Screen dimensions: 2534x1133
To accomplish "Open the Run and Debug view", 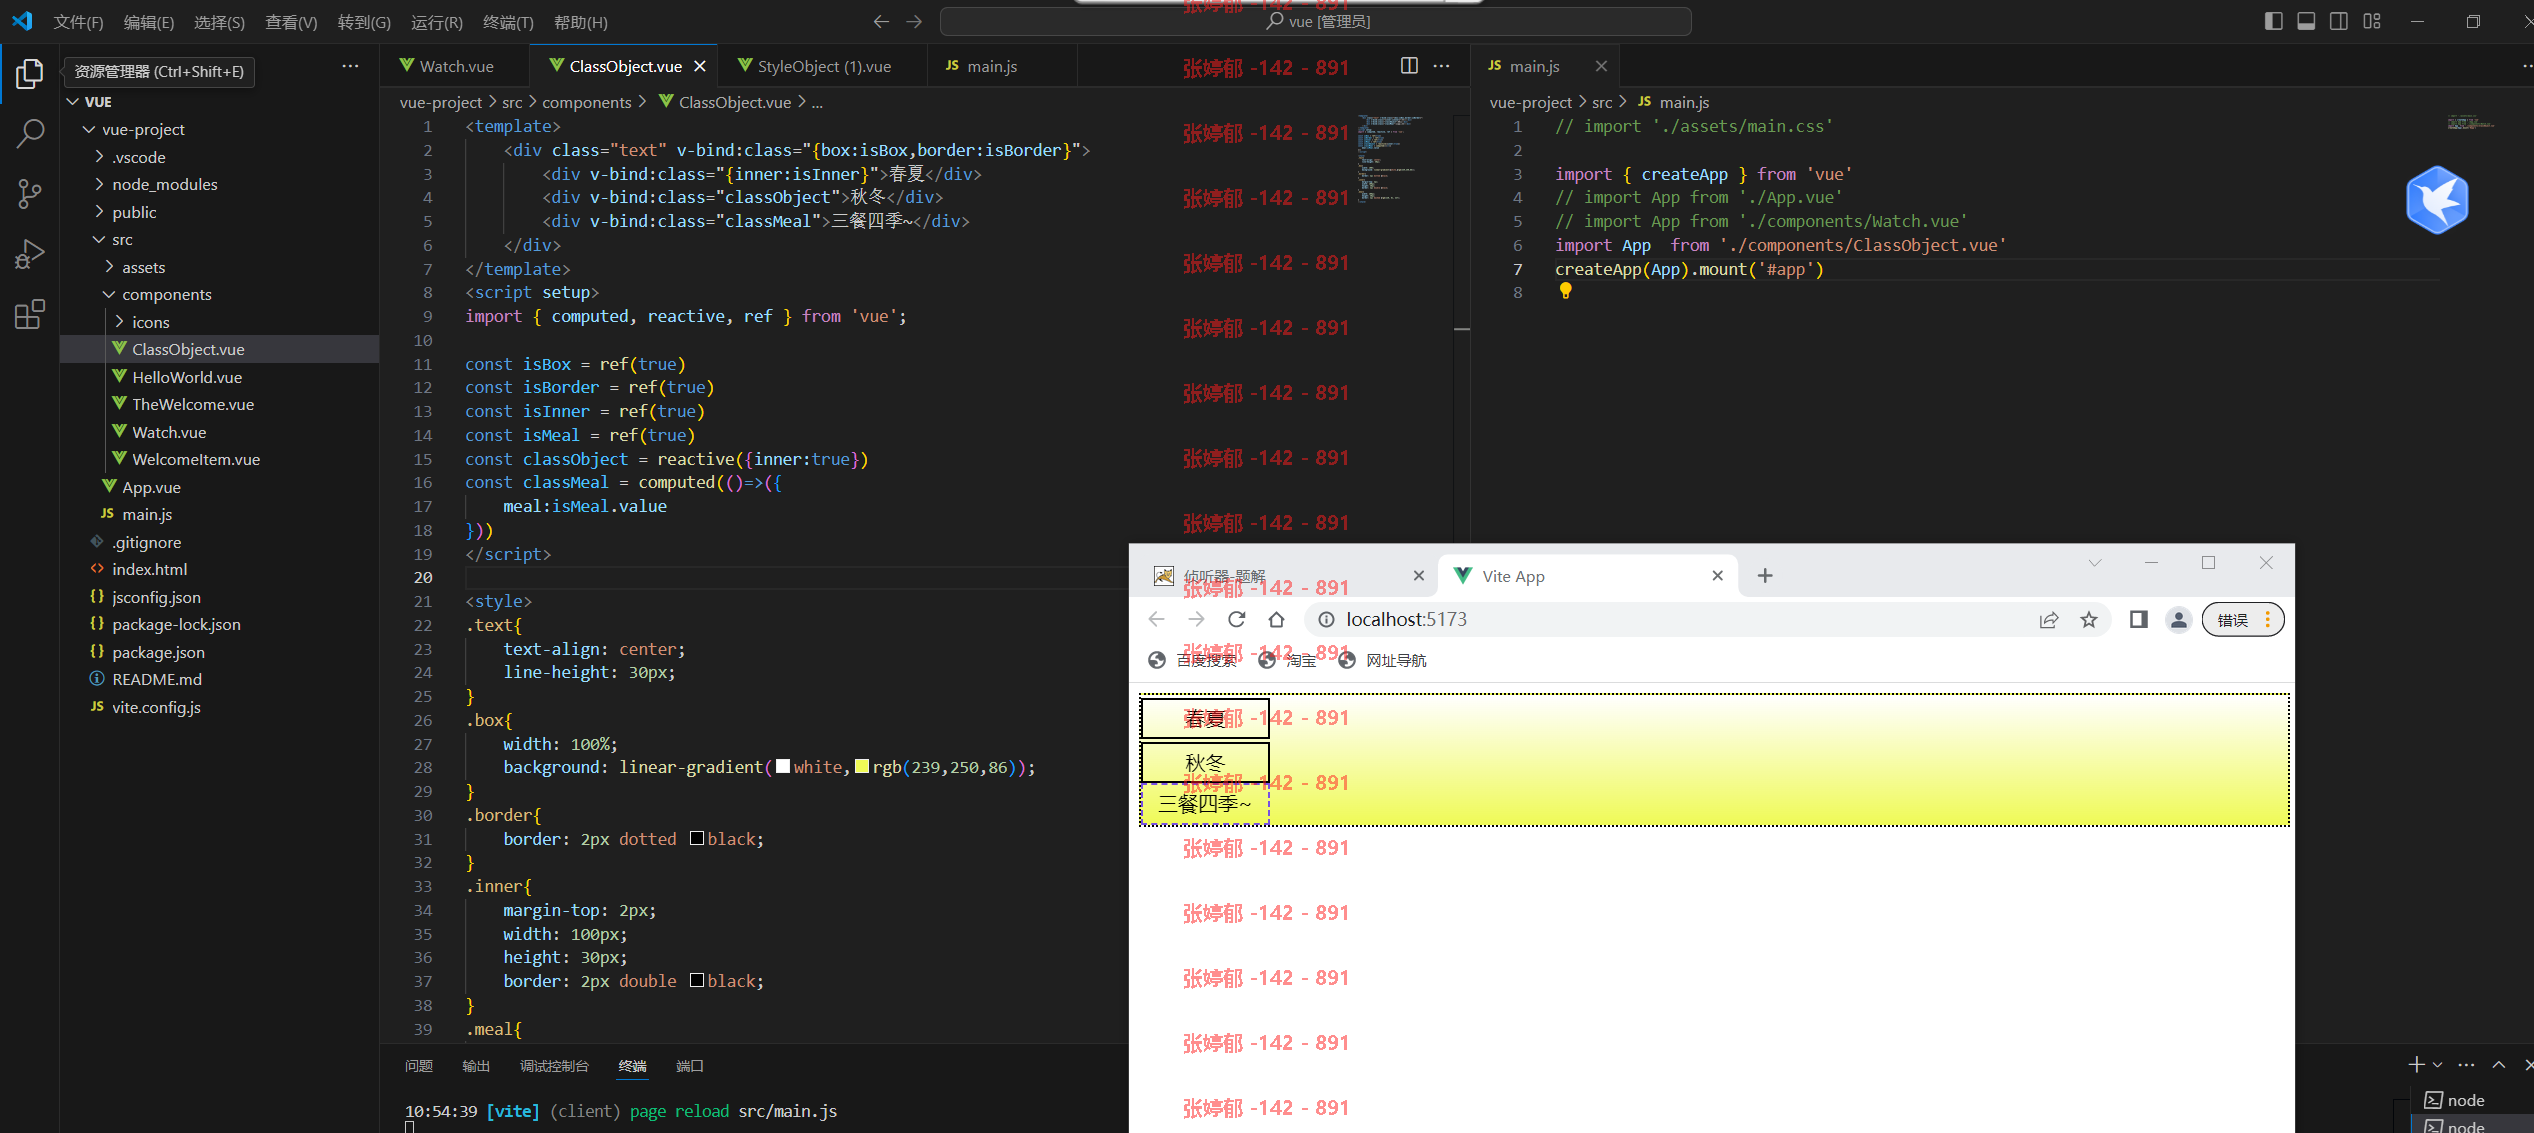I will [x=30, y=254].
